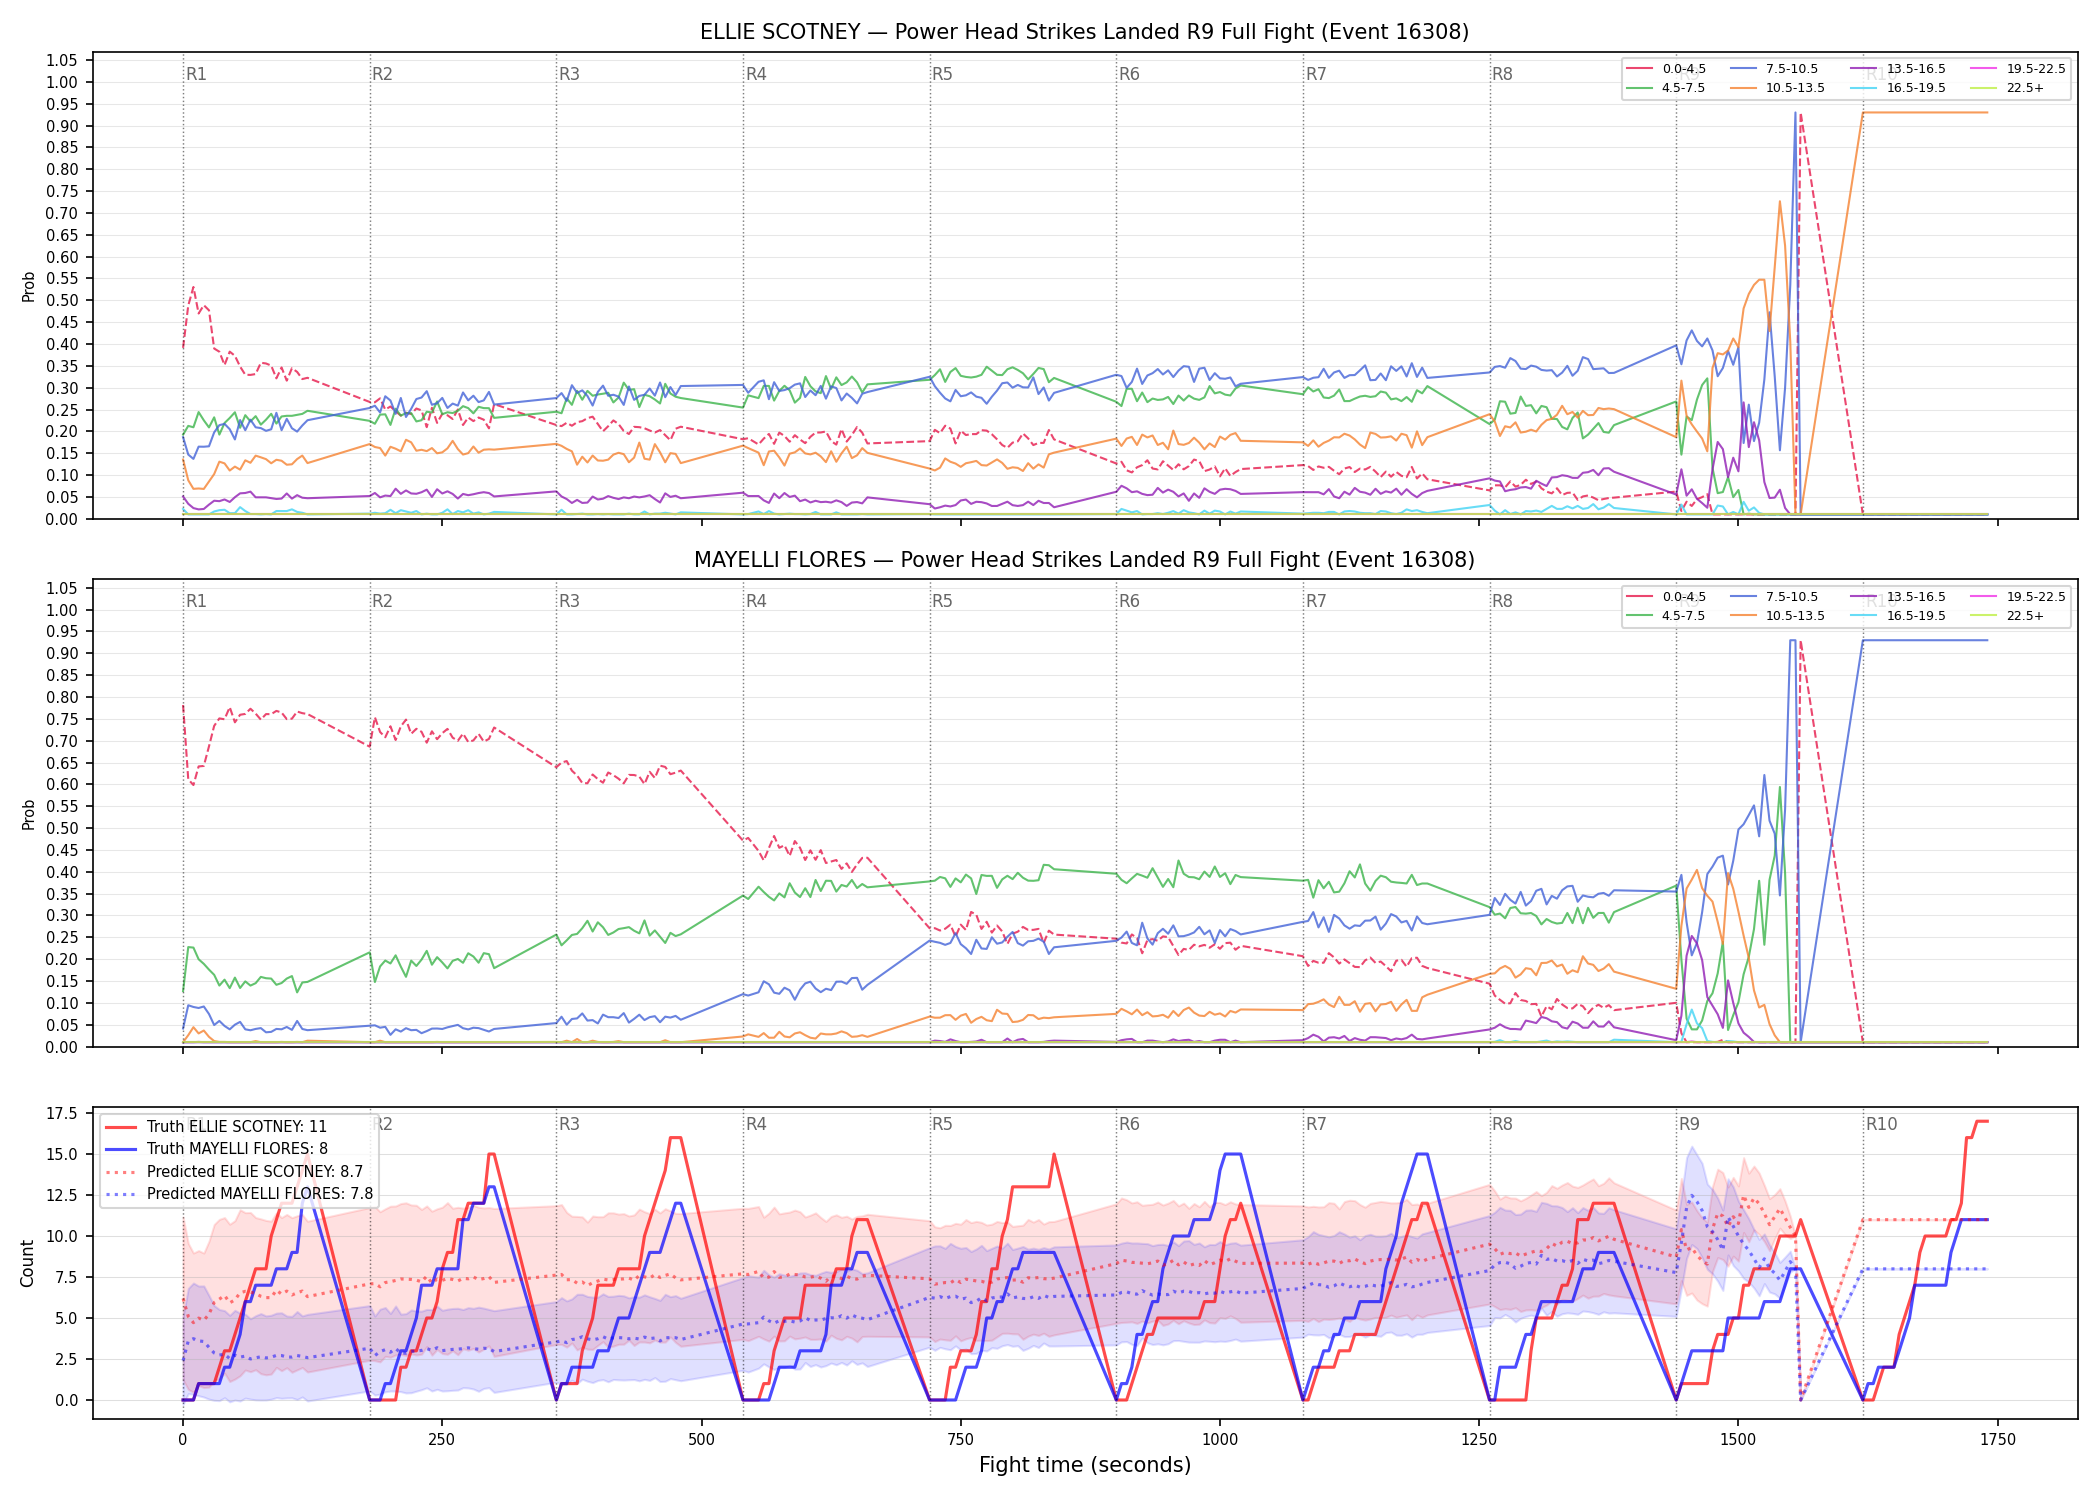Image resolution: width=2100 pixels, height=1500 pixels.
Task: Select '7.5-10.5' legend entry in MAYELLI FLORES chart
Action: 1777,597
